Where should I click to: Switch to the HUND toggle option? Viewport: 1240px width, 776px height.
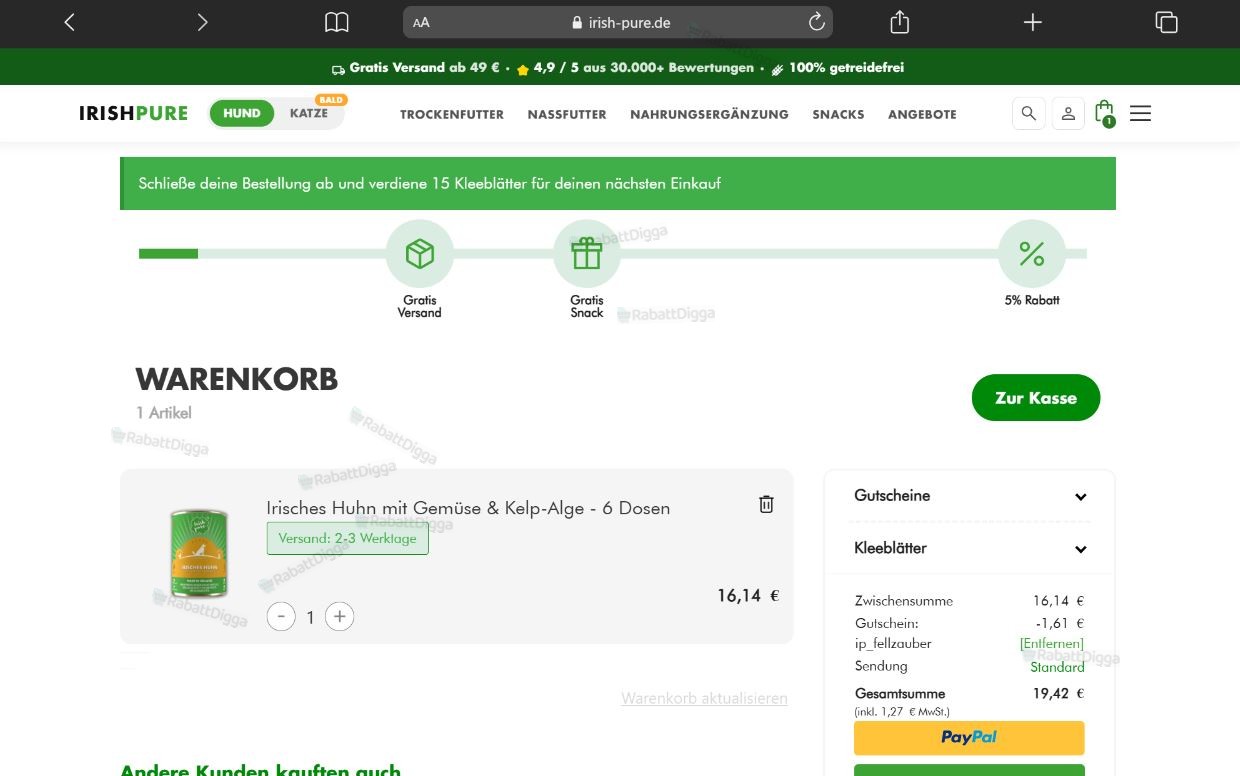point(242,114)
